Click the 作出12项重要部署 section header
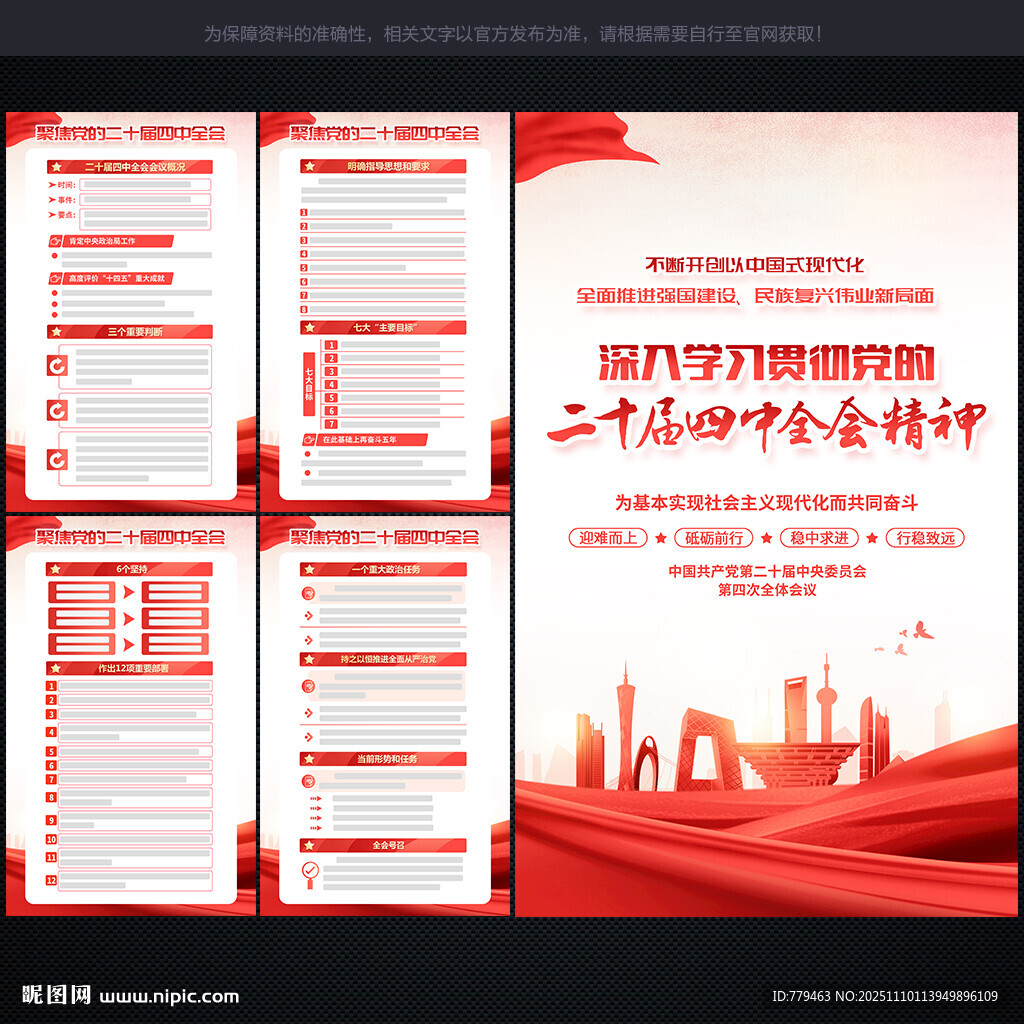This screenshot has height=1024, width=1024. 129,668
